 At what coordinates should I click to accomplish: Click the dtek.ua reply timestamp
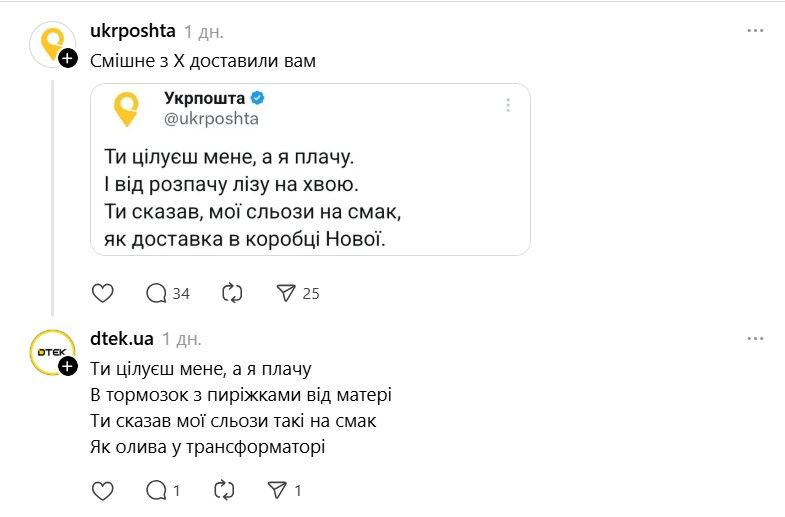(181, 338)
